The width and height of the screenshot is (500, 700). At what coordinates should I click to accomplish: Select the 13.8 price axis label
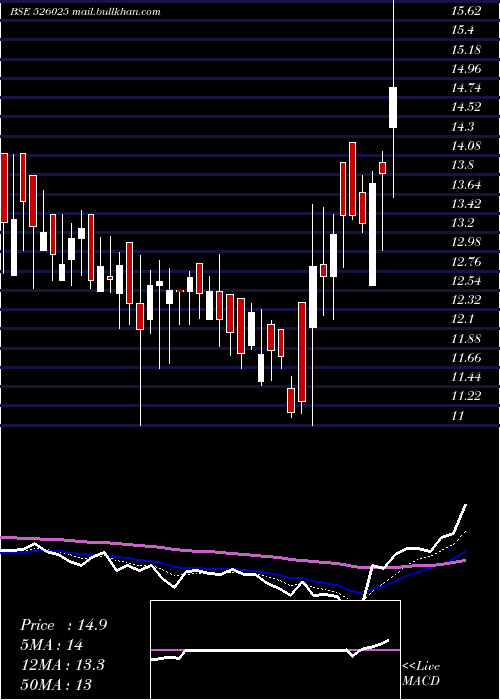[462, 165]
